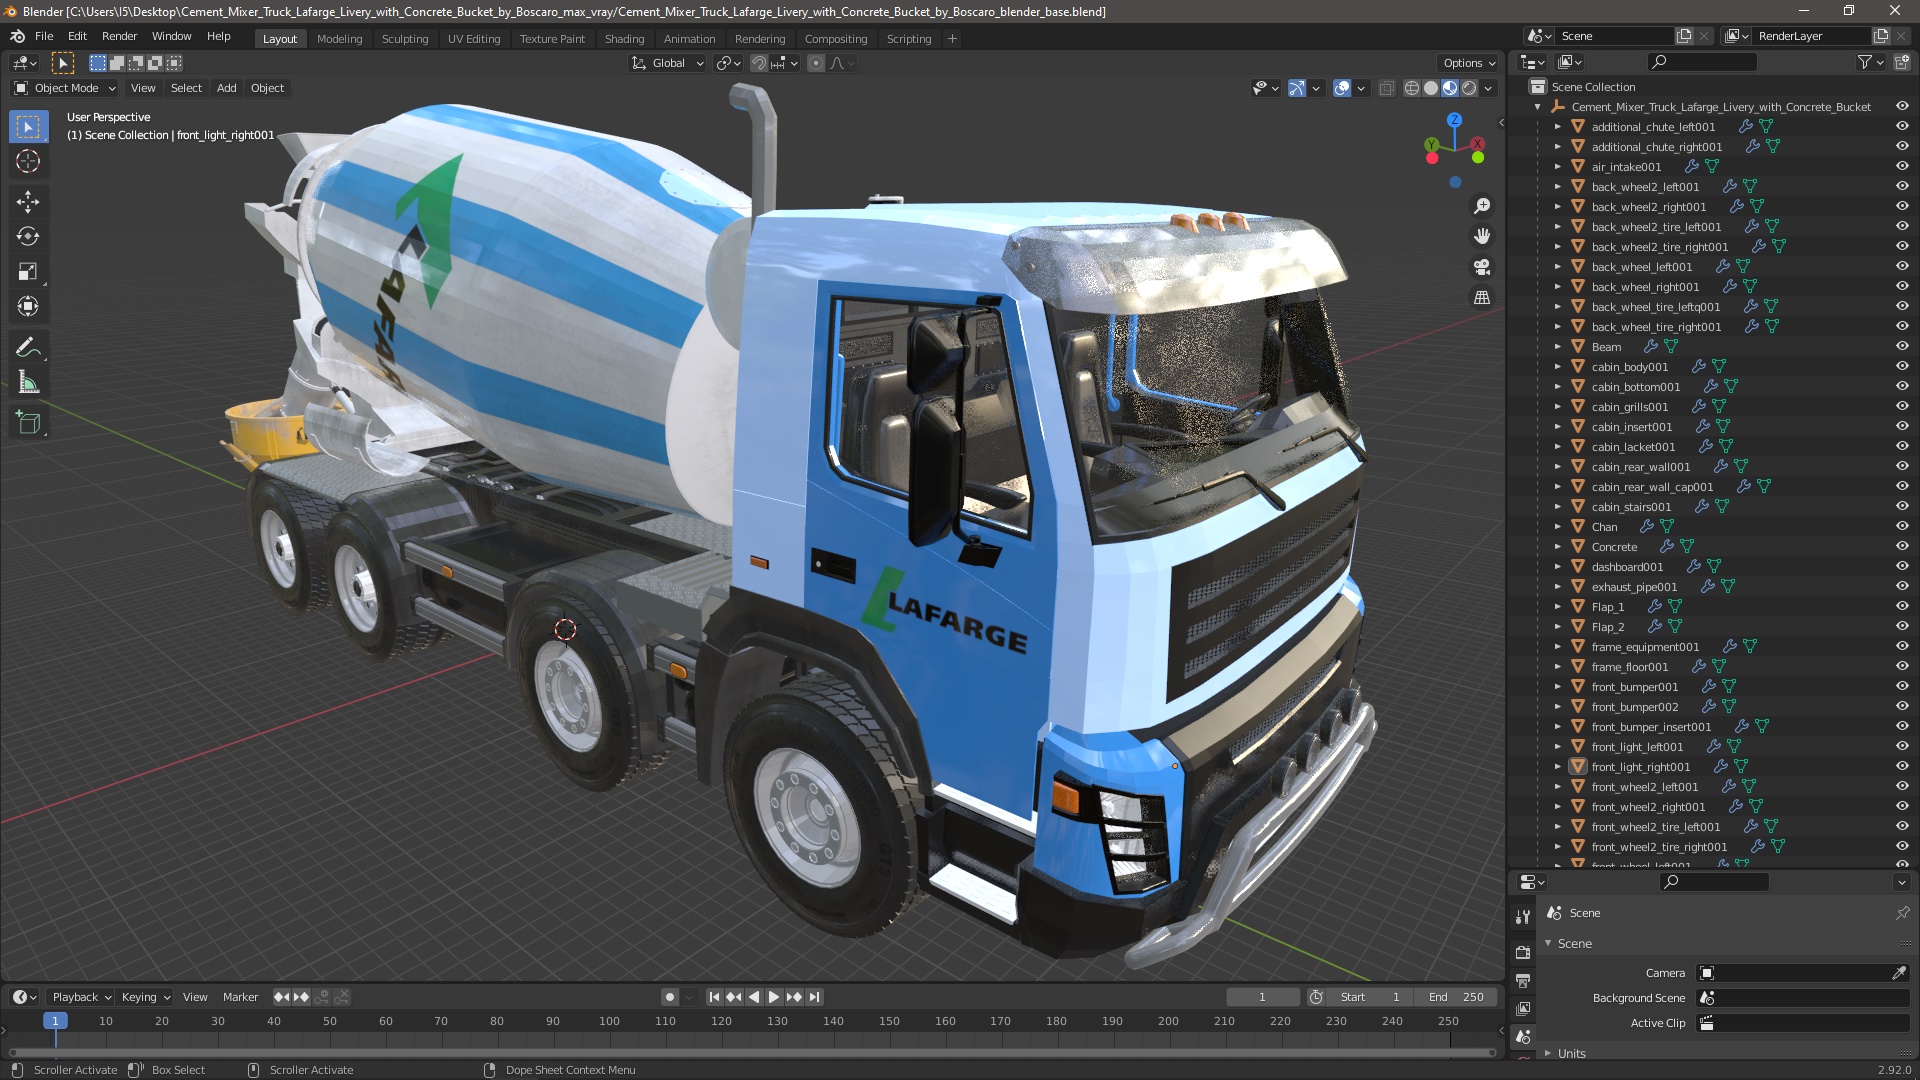Screen dimensions: 1920x1080
Task: Toggle snapping magnet
Action: (x=759, y=63)
